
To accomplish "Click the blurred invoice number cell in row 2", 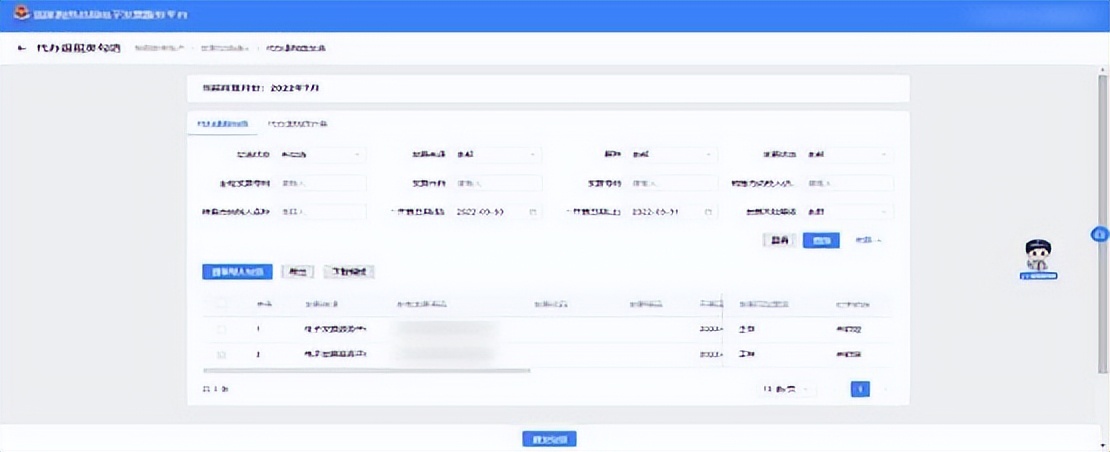I will (445, 354).
